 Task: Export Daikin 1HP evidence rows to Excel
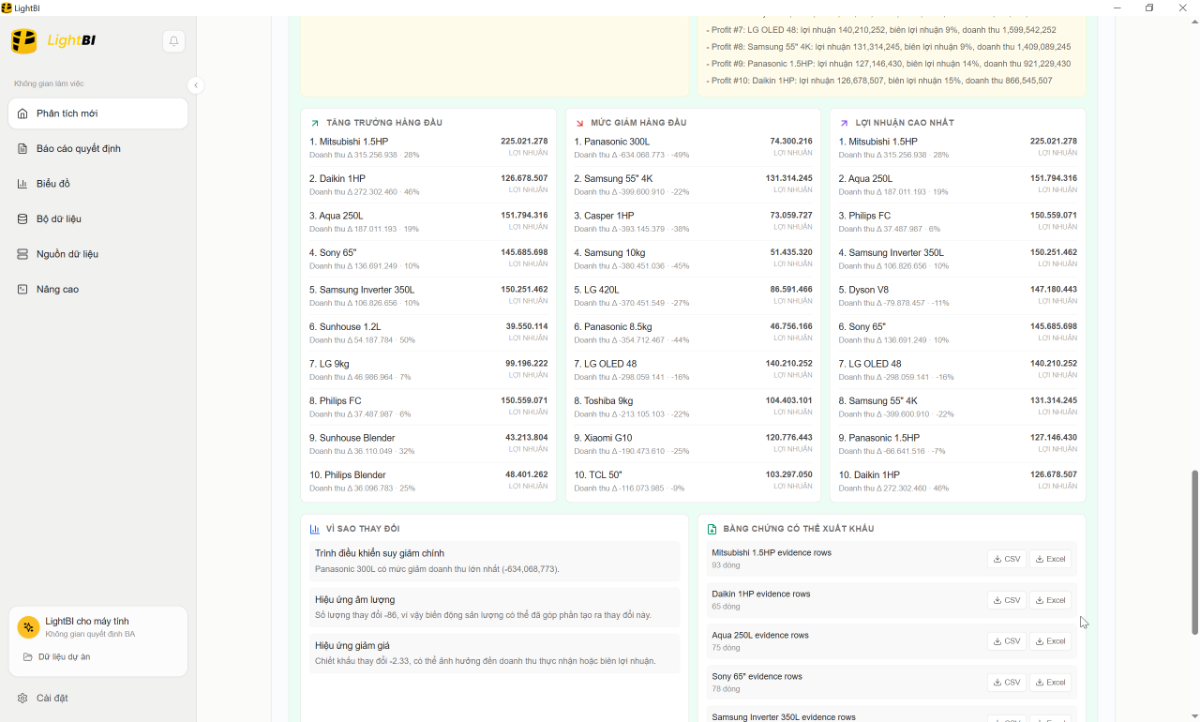point(1050,600)
